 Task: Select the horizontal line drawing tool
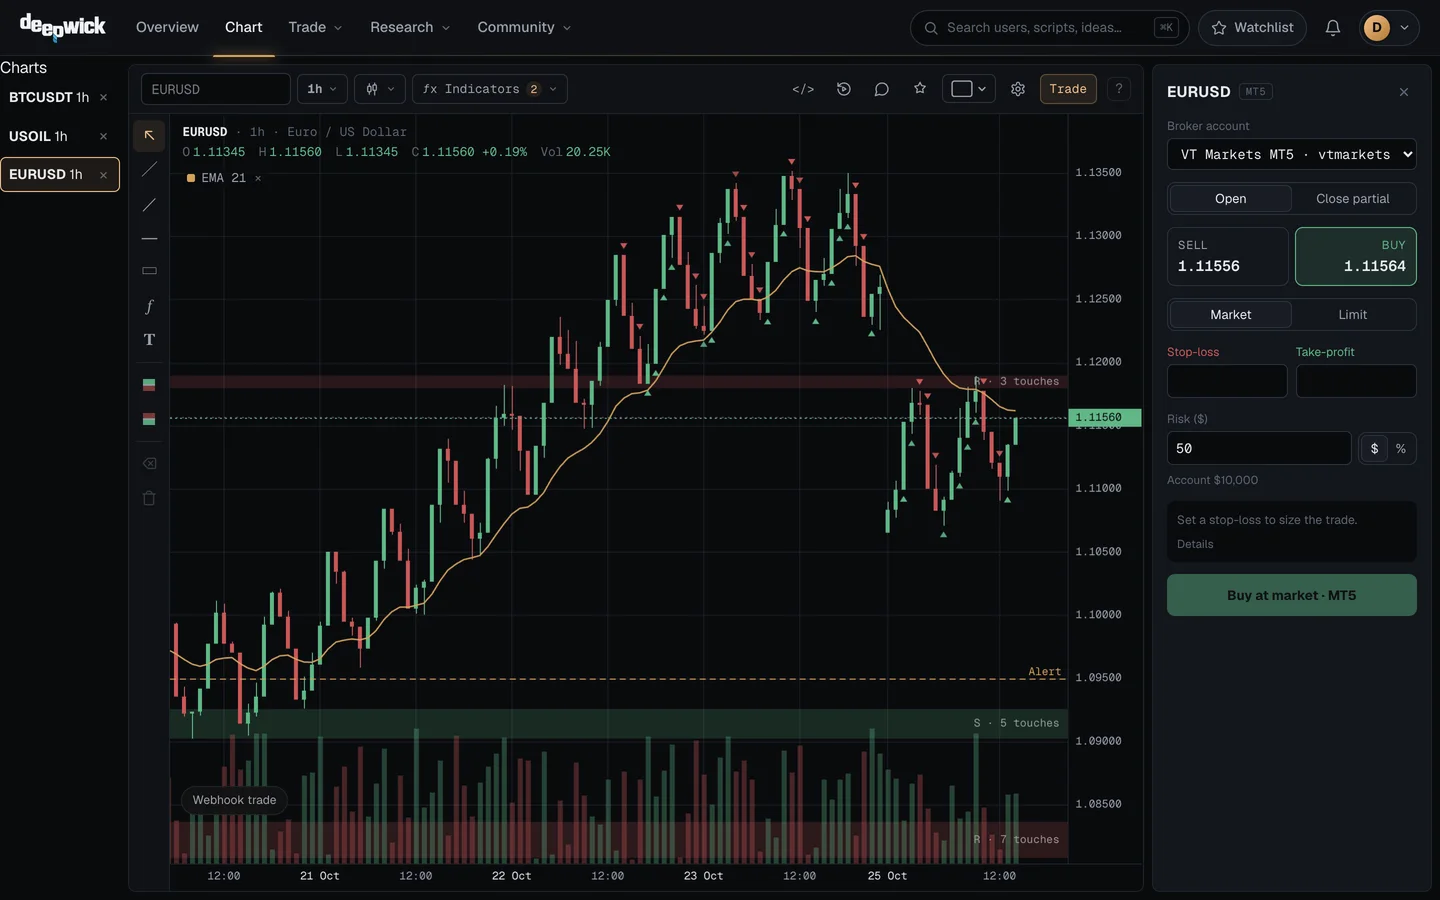coord(149,239)
